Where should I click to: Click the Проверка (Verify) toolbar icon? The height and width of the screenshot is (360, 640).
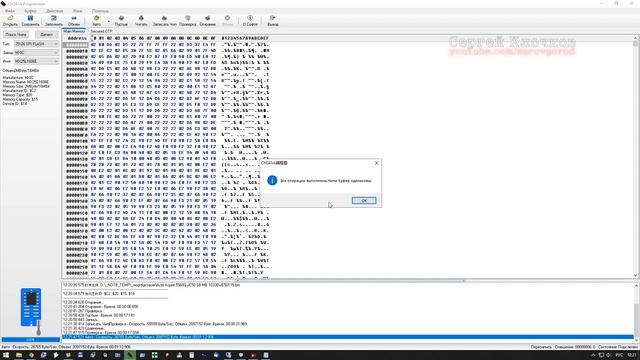pos(188,20)
